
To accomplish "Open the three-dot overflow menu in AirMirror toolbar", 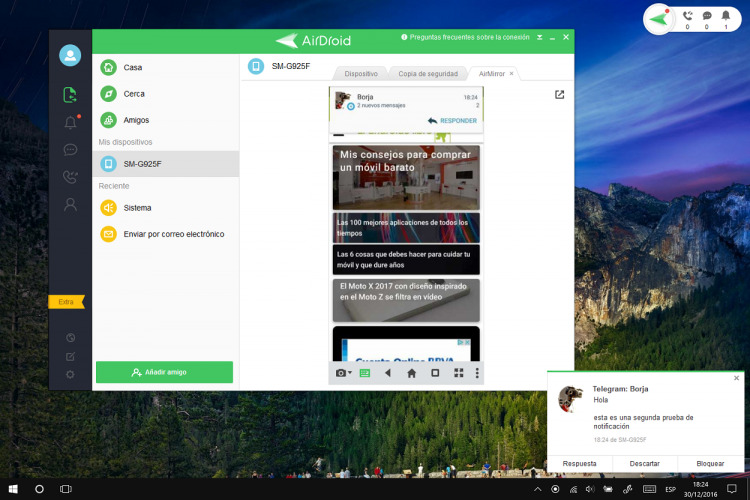I will point(478,373).
